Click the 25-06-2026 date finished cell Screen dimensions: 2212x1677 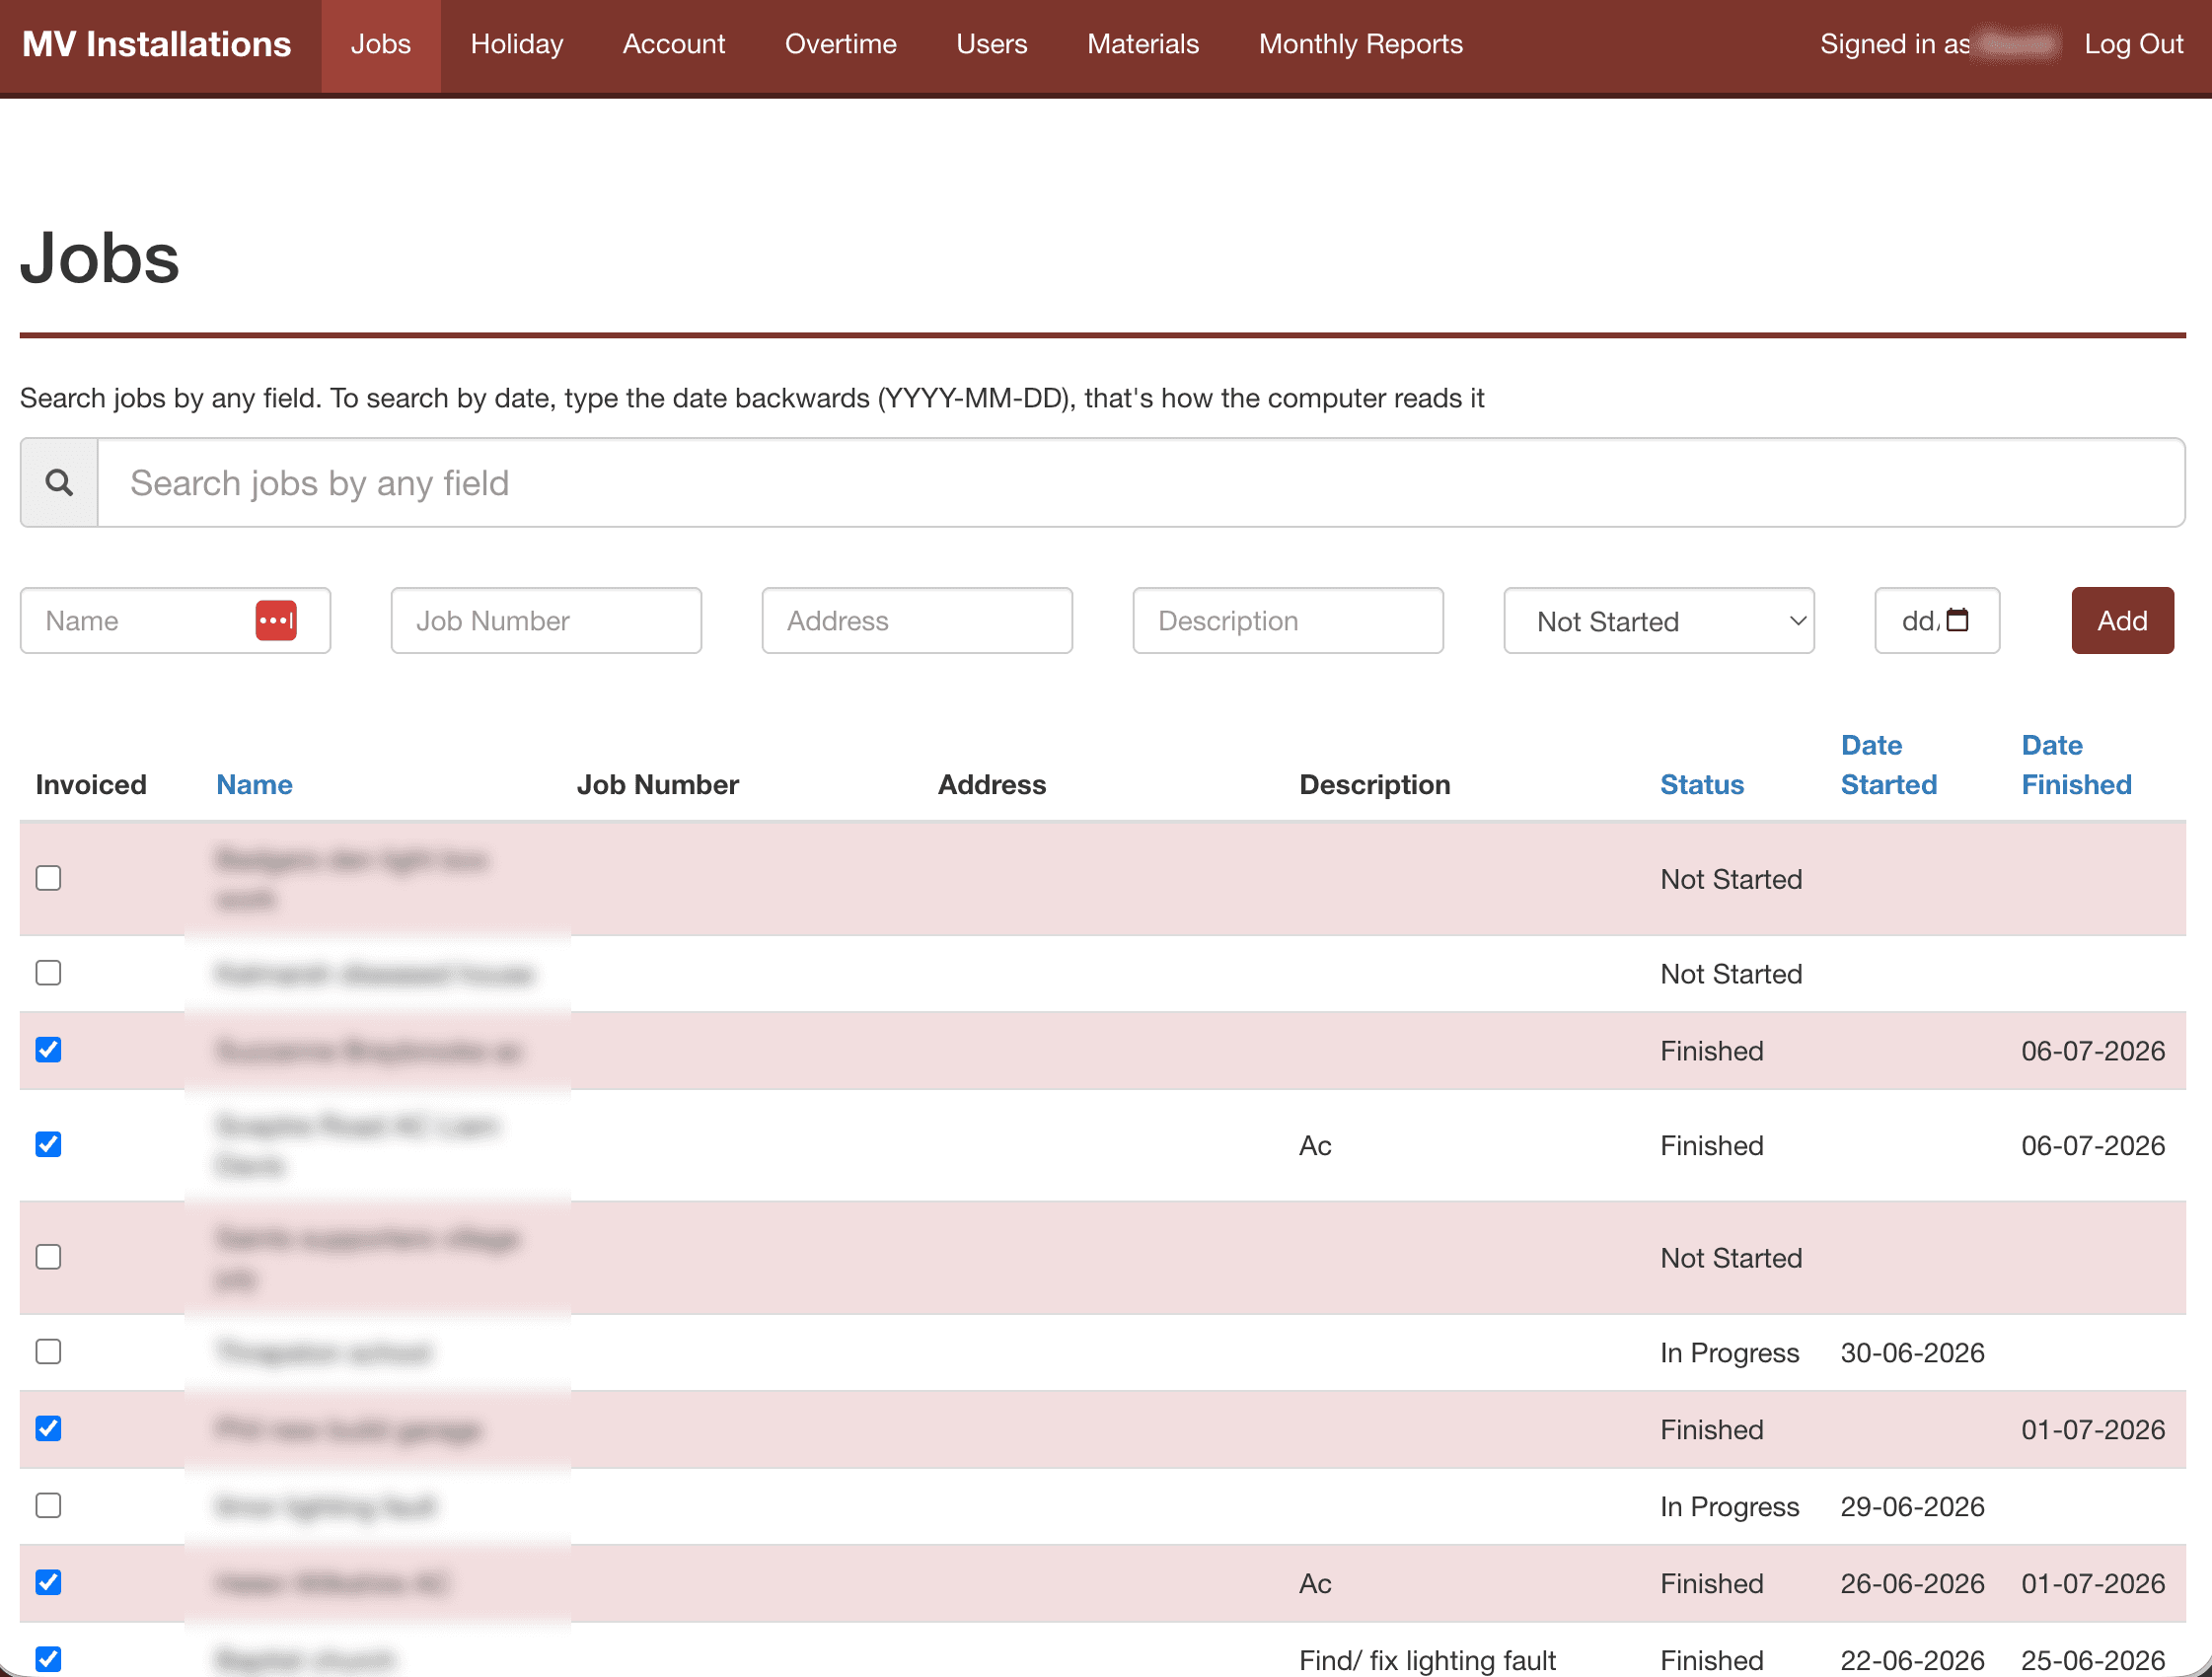click(x=2093, y=1661)
